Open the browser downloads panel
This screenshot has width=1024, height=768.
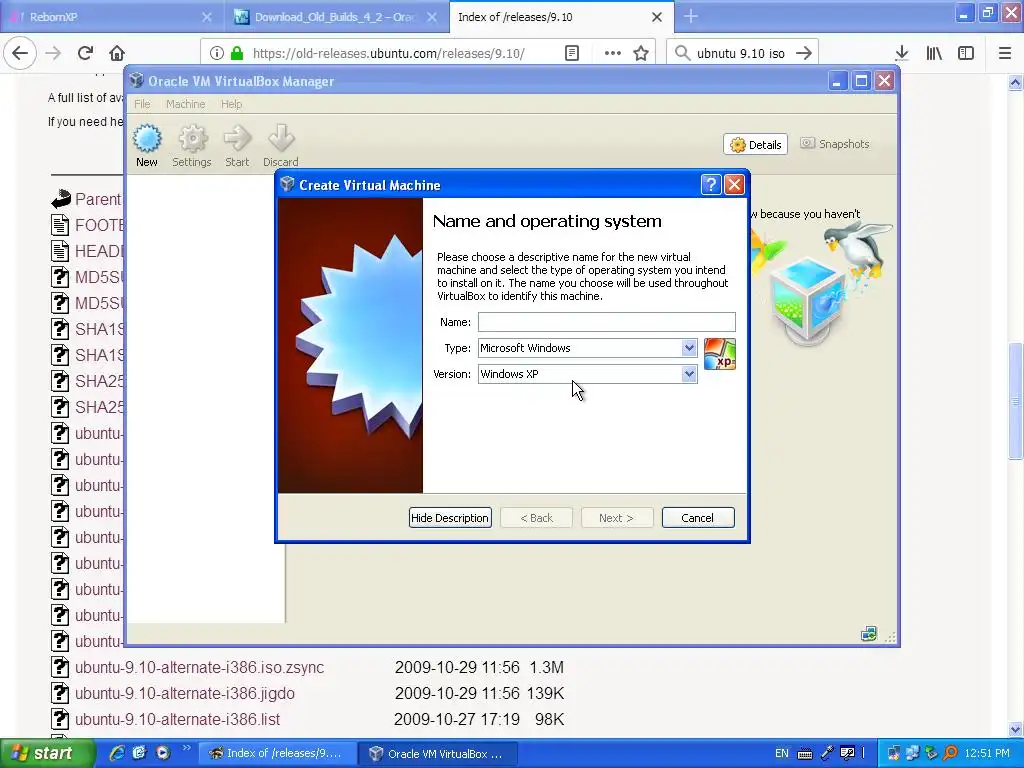(x=902, y=53)
